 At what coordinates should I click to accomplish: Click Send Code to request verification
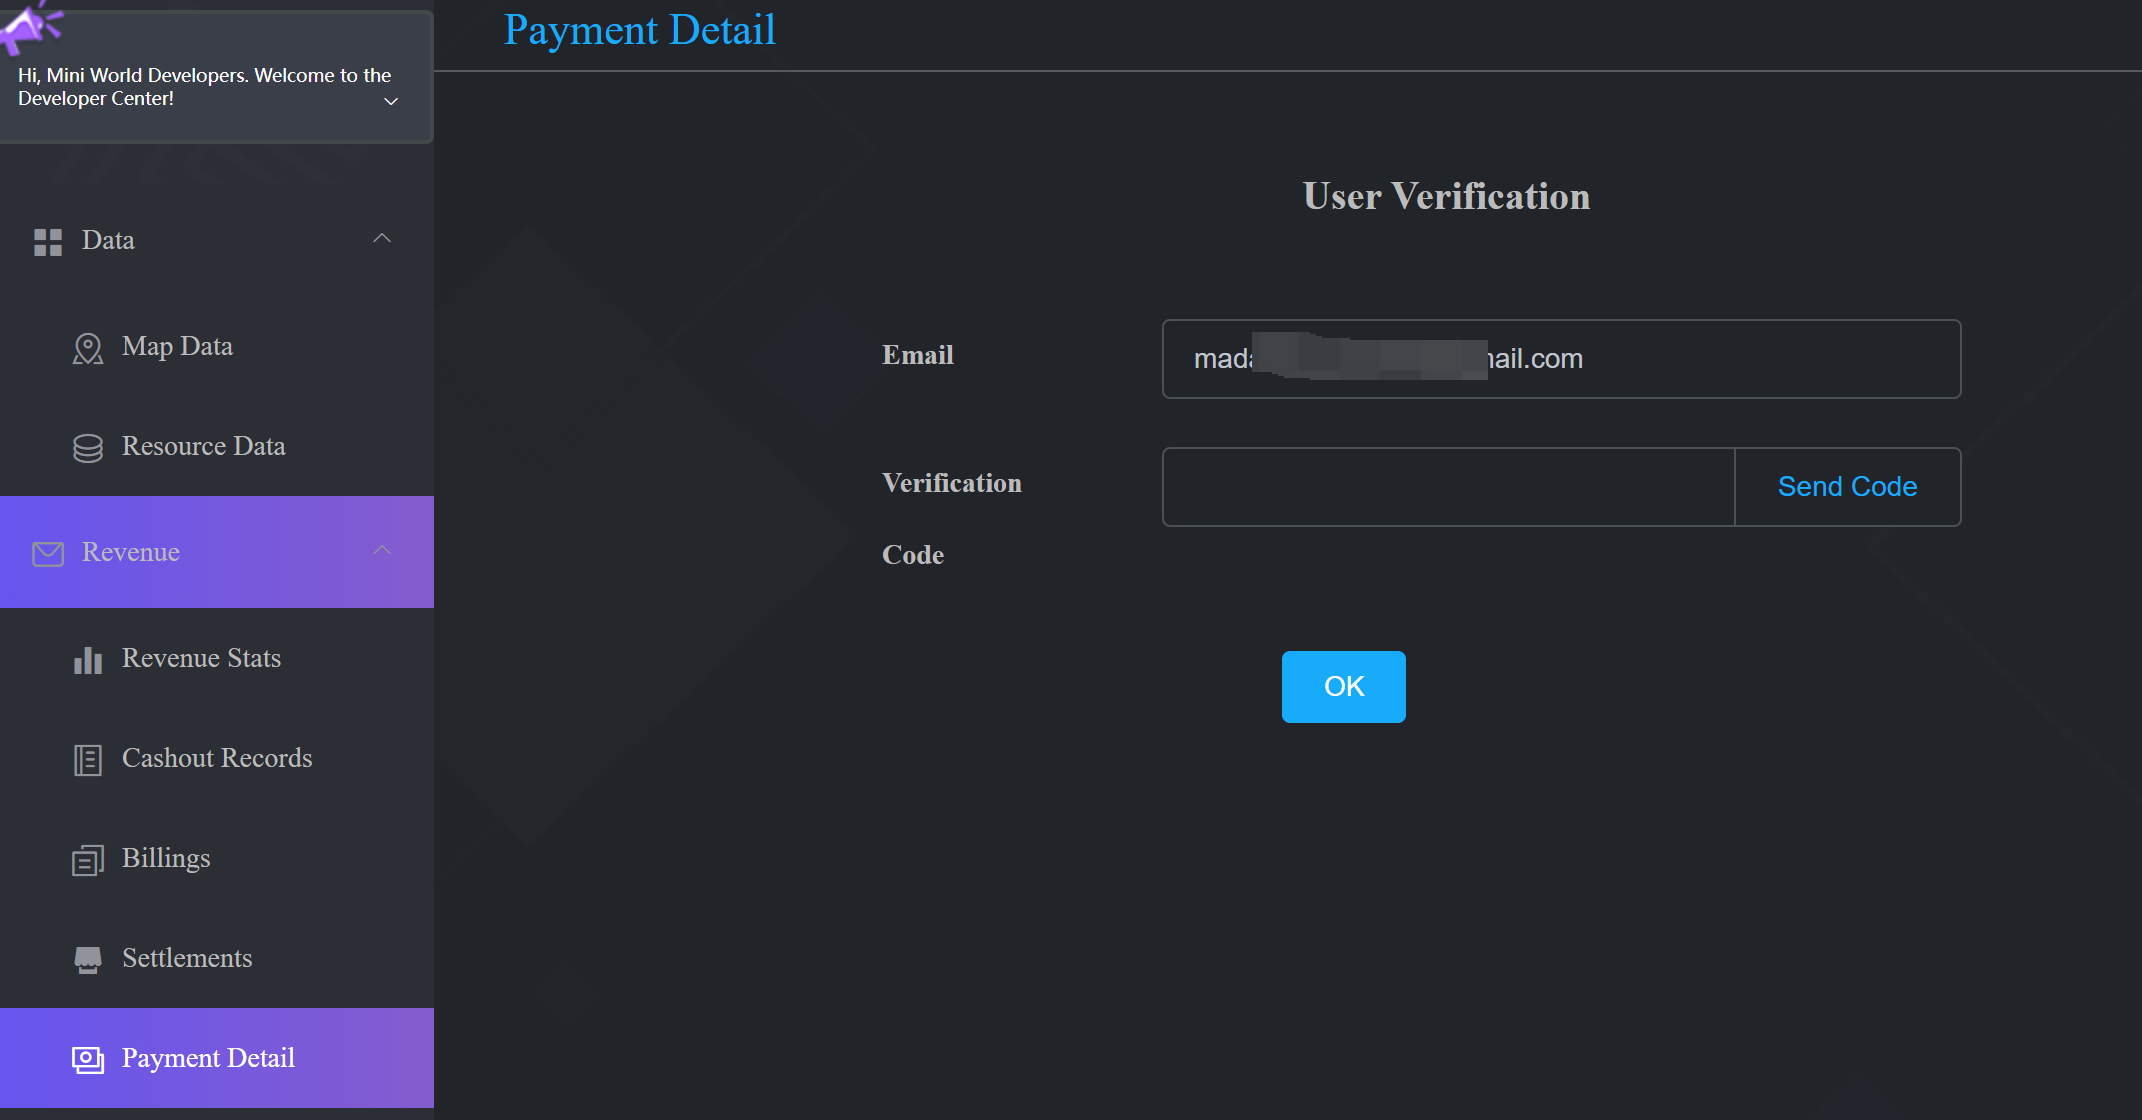[1847, 487]
